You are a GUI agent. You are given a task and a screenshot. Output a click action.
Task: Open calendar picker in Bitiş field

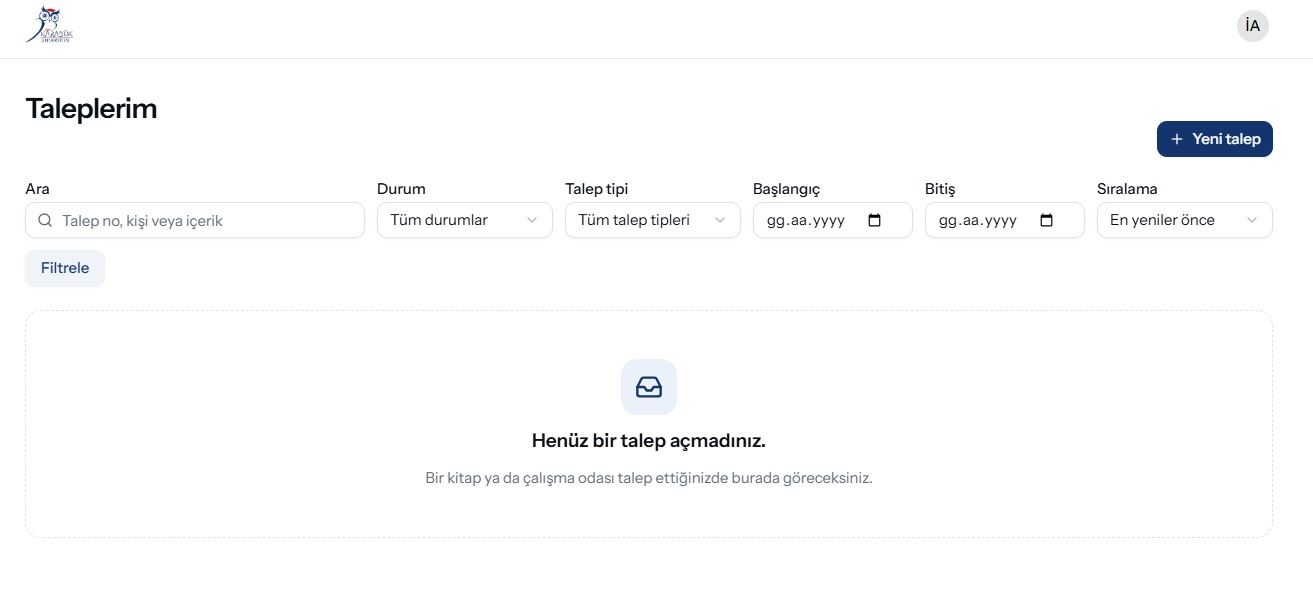(1046, 220)
